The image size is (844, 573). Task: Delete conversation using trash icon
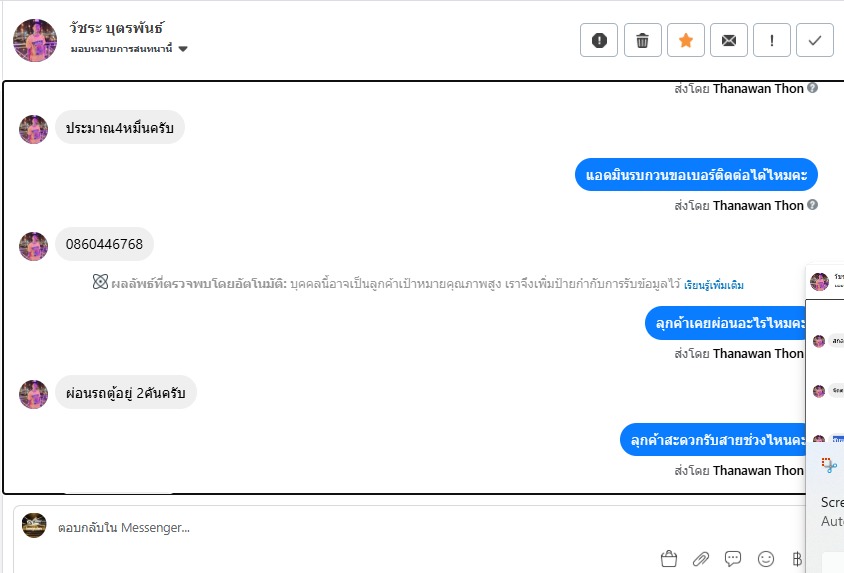pos(642,40)
